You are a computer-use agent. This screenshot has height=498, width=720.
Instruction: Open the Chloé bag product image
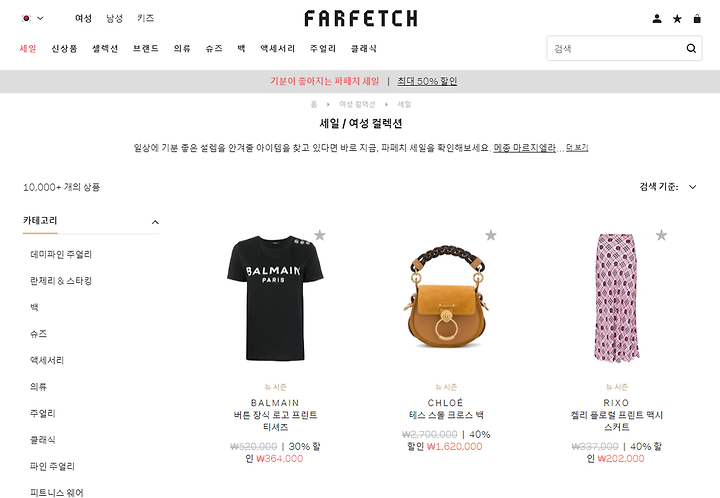445,298
